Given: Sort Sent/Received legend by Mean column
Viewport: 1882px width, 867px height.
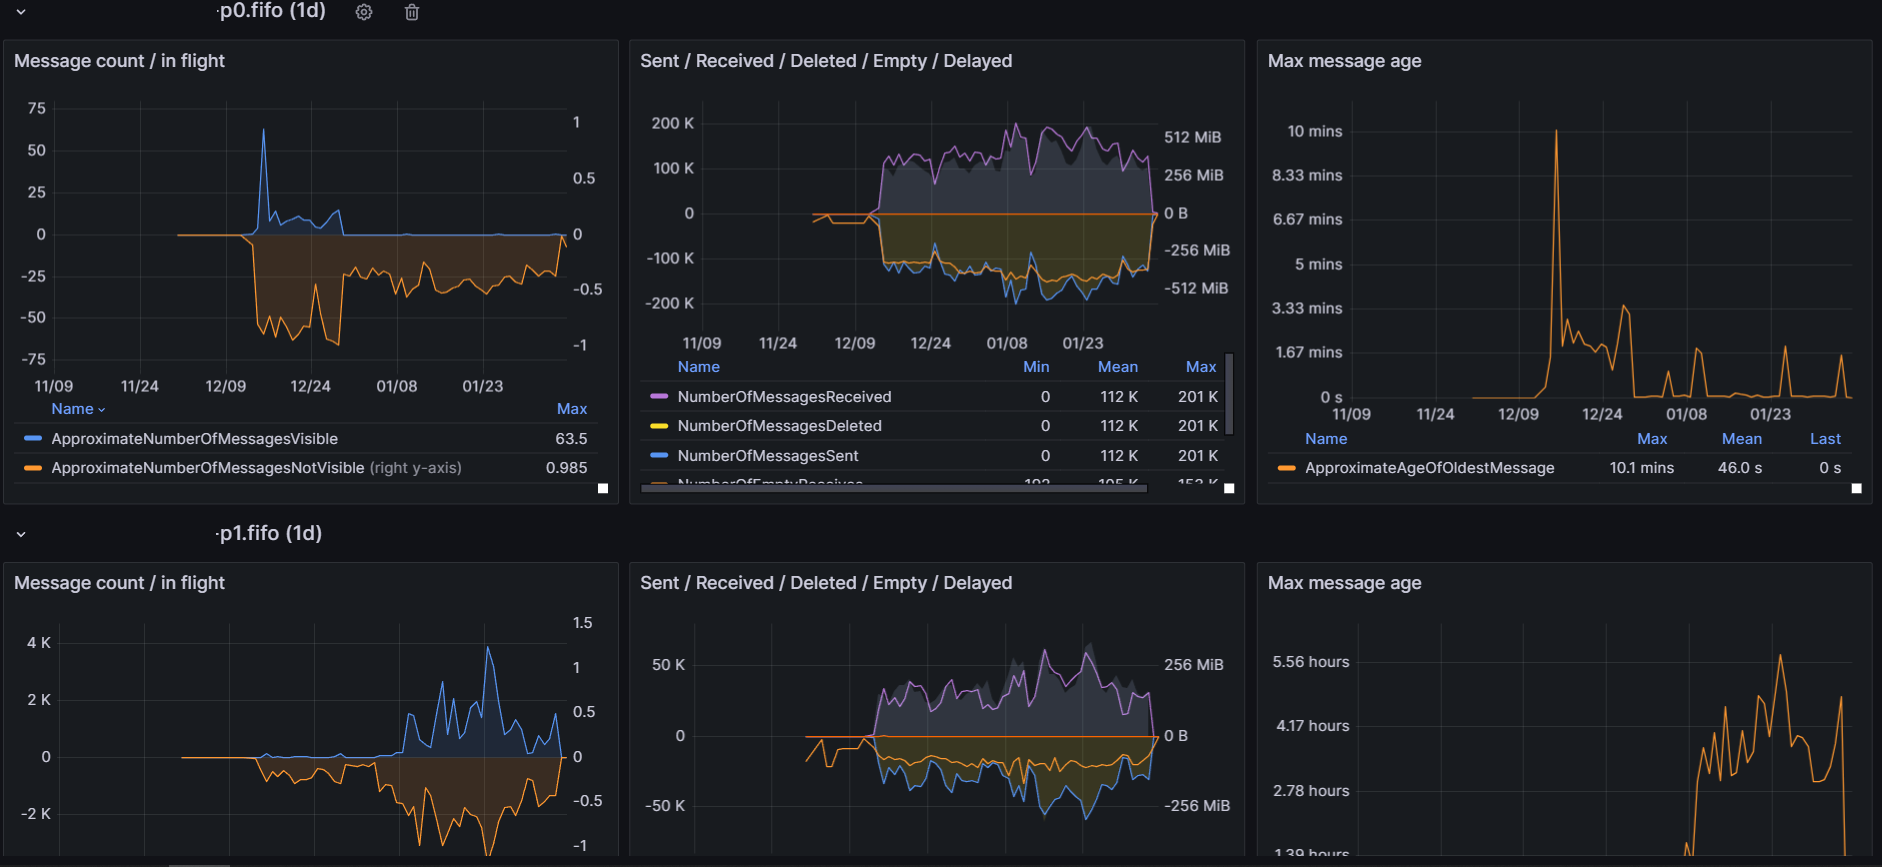Looking at the screenshot, I should (x=1117, y=367).
